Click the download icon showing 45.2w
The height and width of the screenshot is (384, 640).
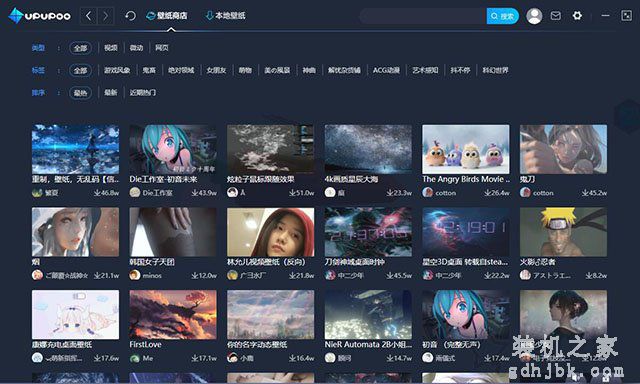click(585, 193)
